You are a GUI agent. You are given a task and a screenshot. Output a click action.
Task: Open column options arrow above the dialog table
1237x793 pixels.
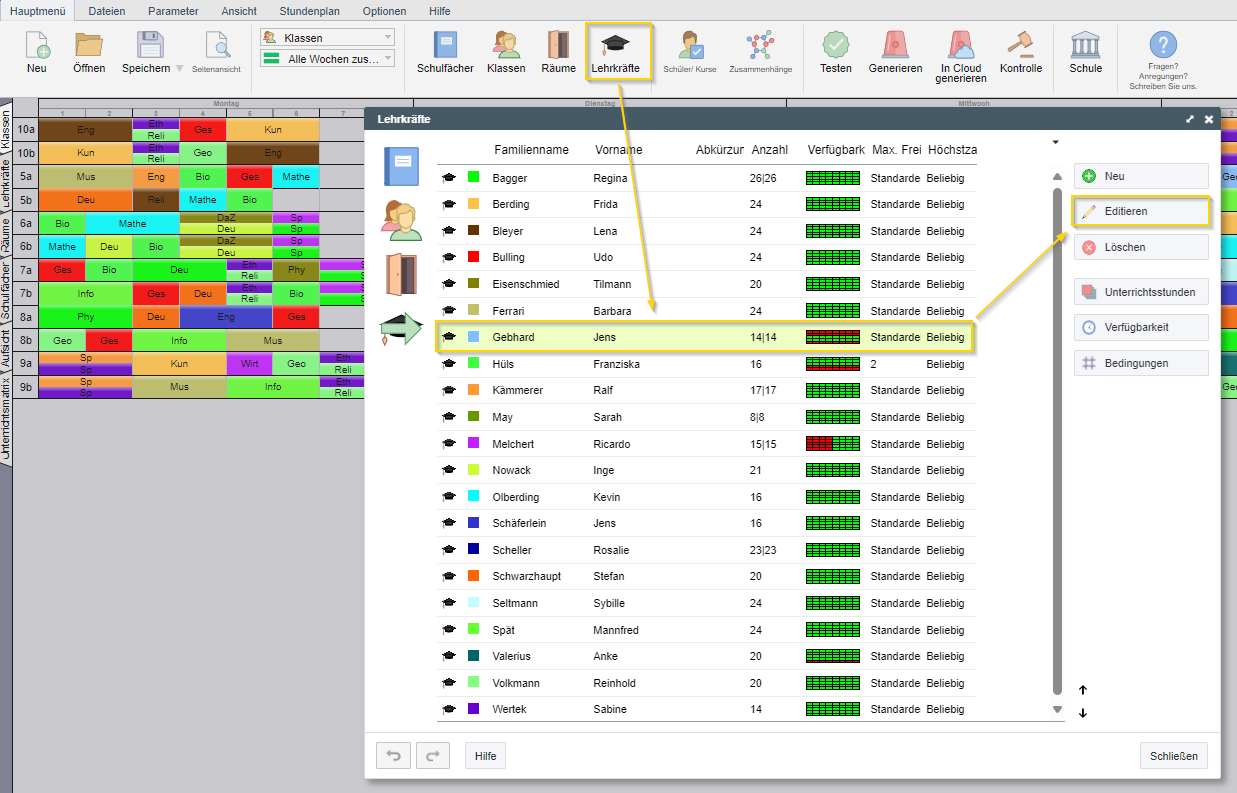click(1055, 142)
